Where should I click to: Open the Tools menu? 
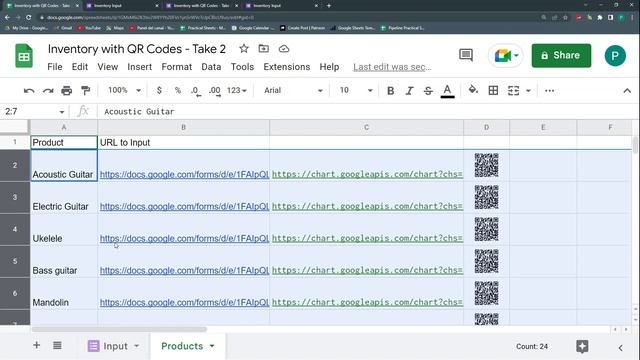pos(242,67)
